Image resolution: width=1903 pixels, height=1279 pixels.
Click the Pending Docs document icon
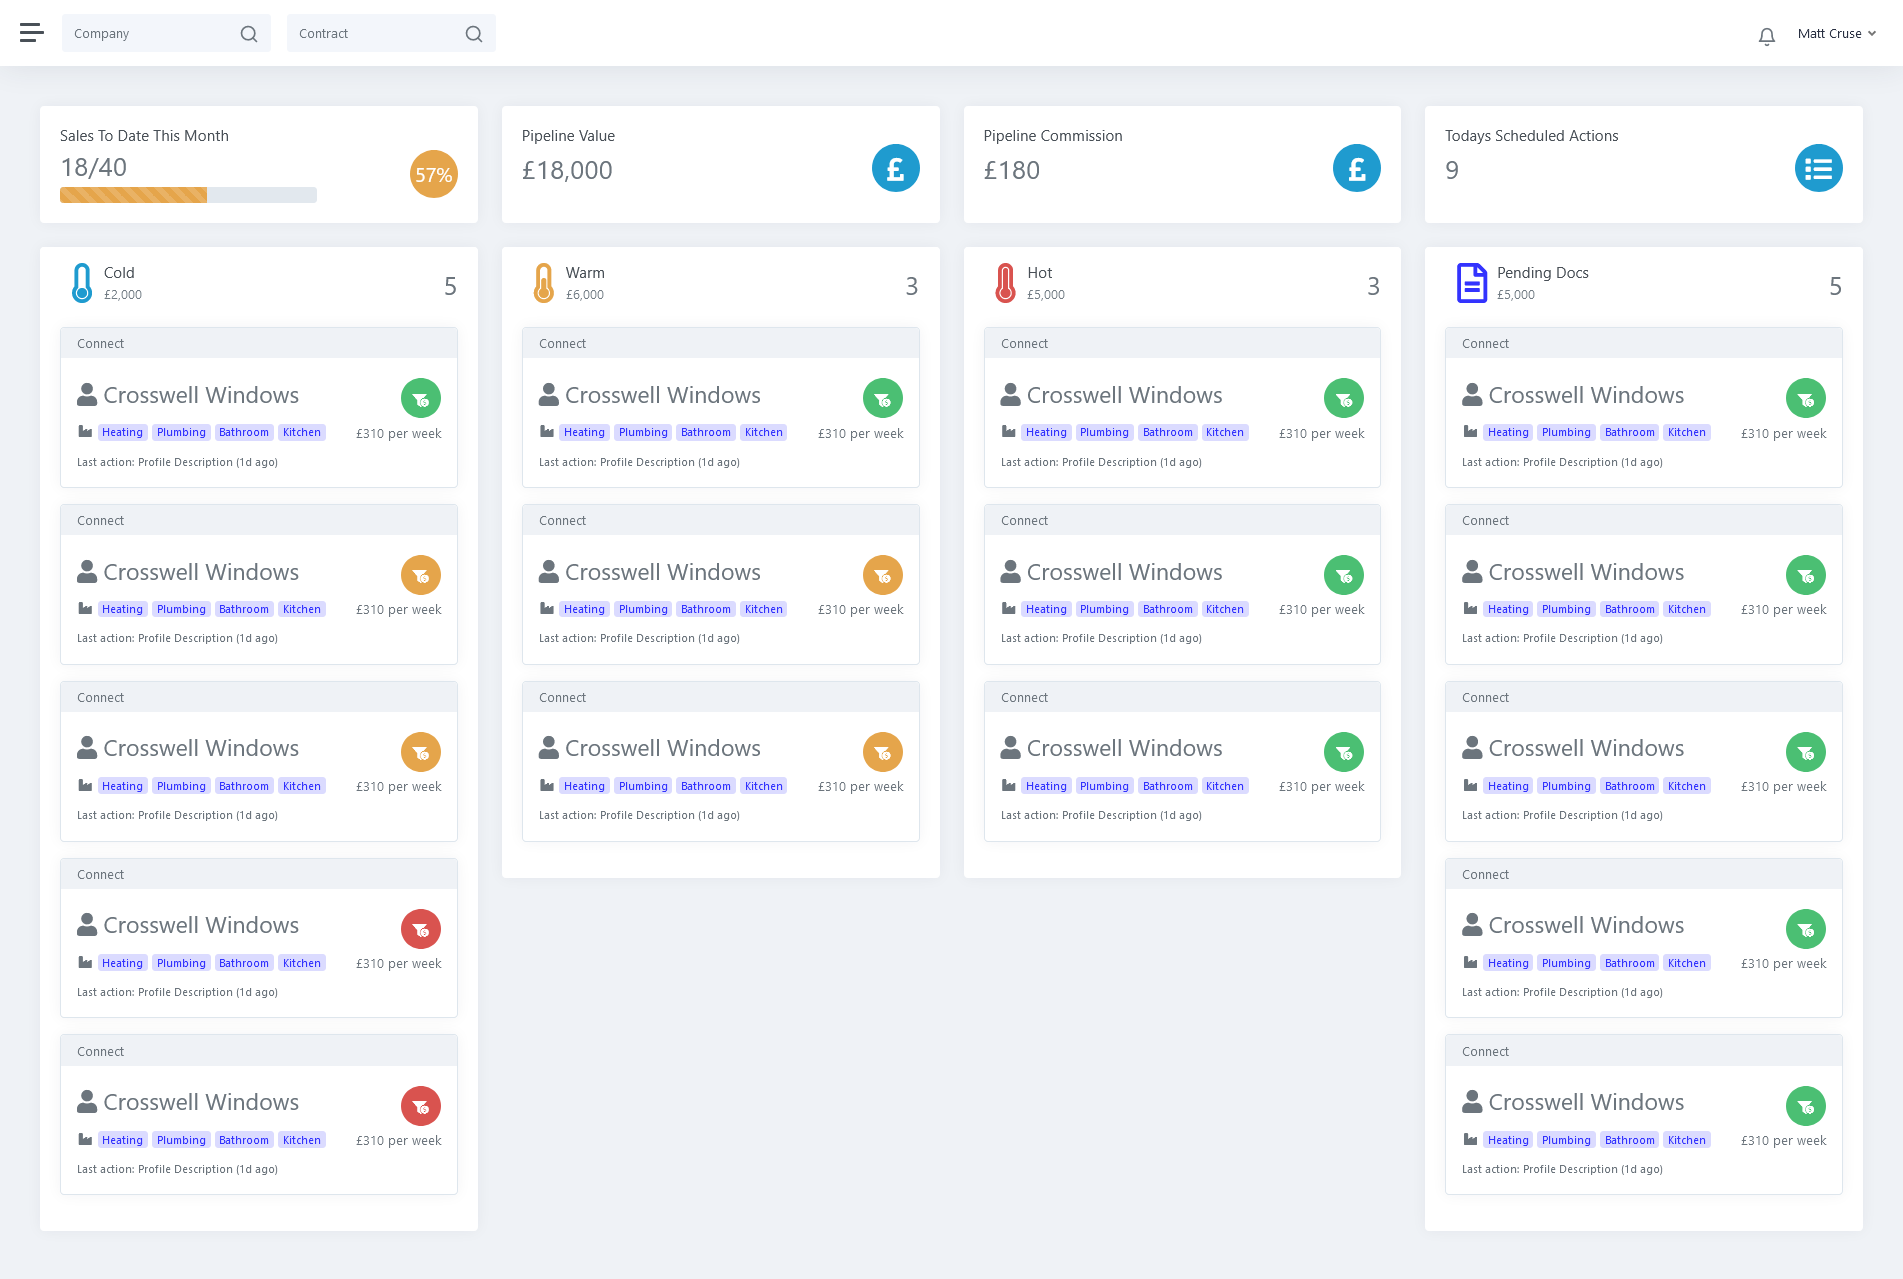tap(1471, 283)
